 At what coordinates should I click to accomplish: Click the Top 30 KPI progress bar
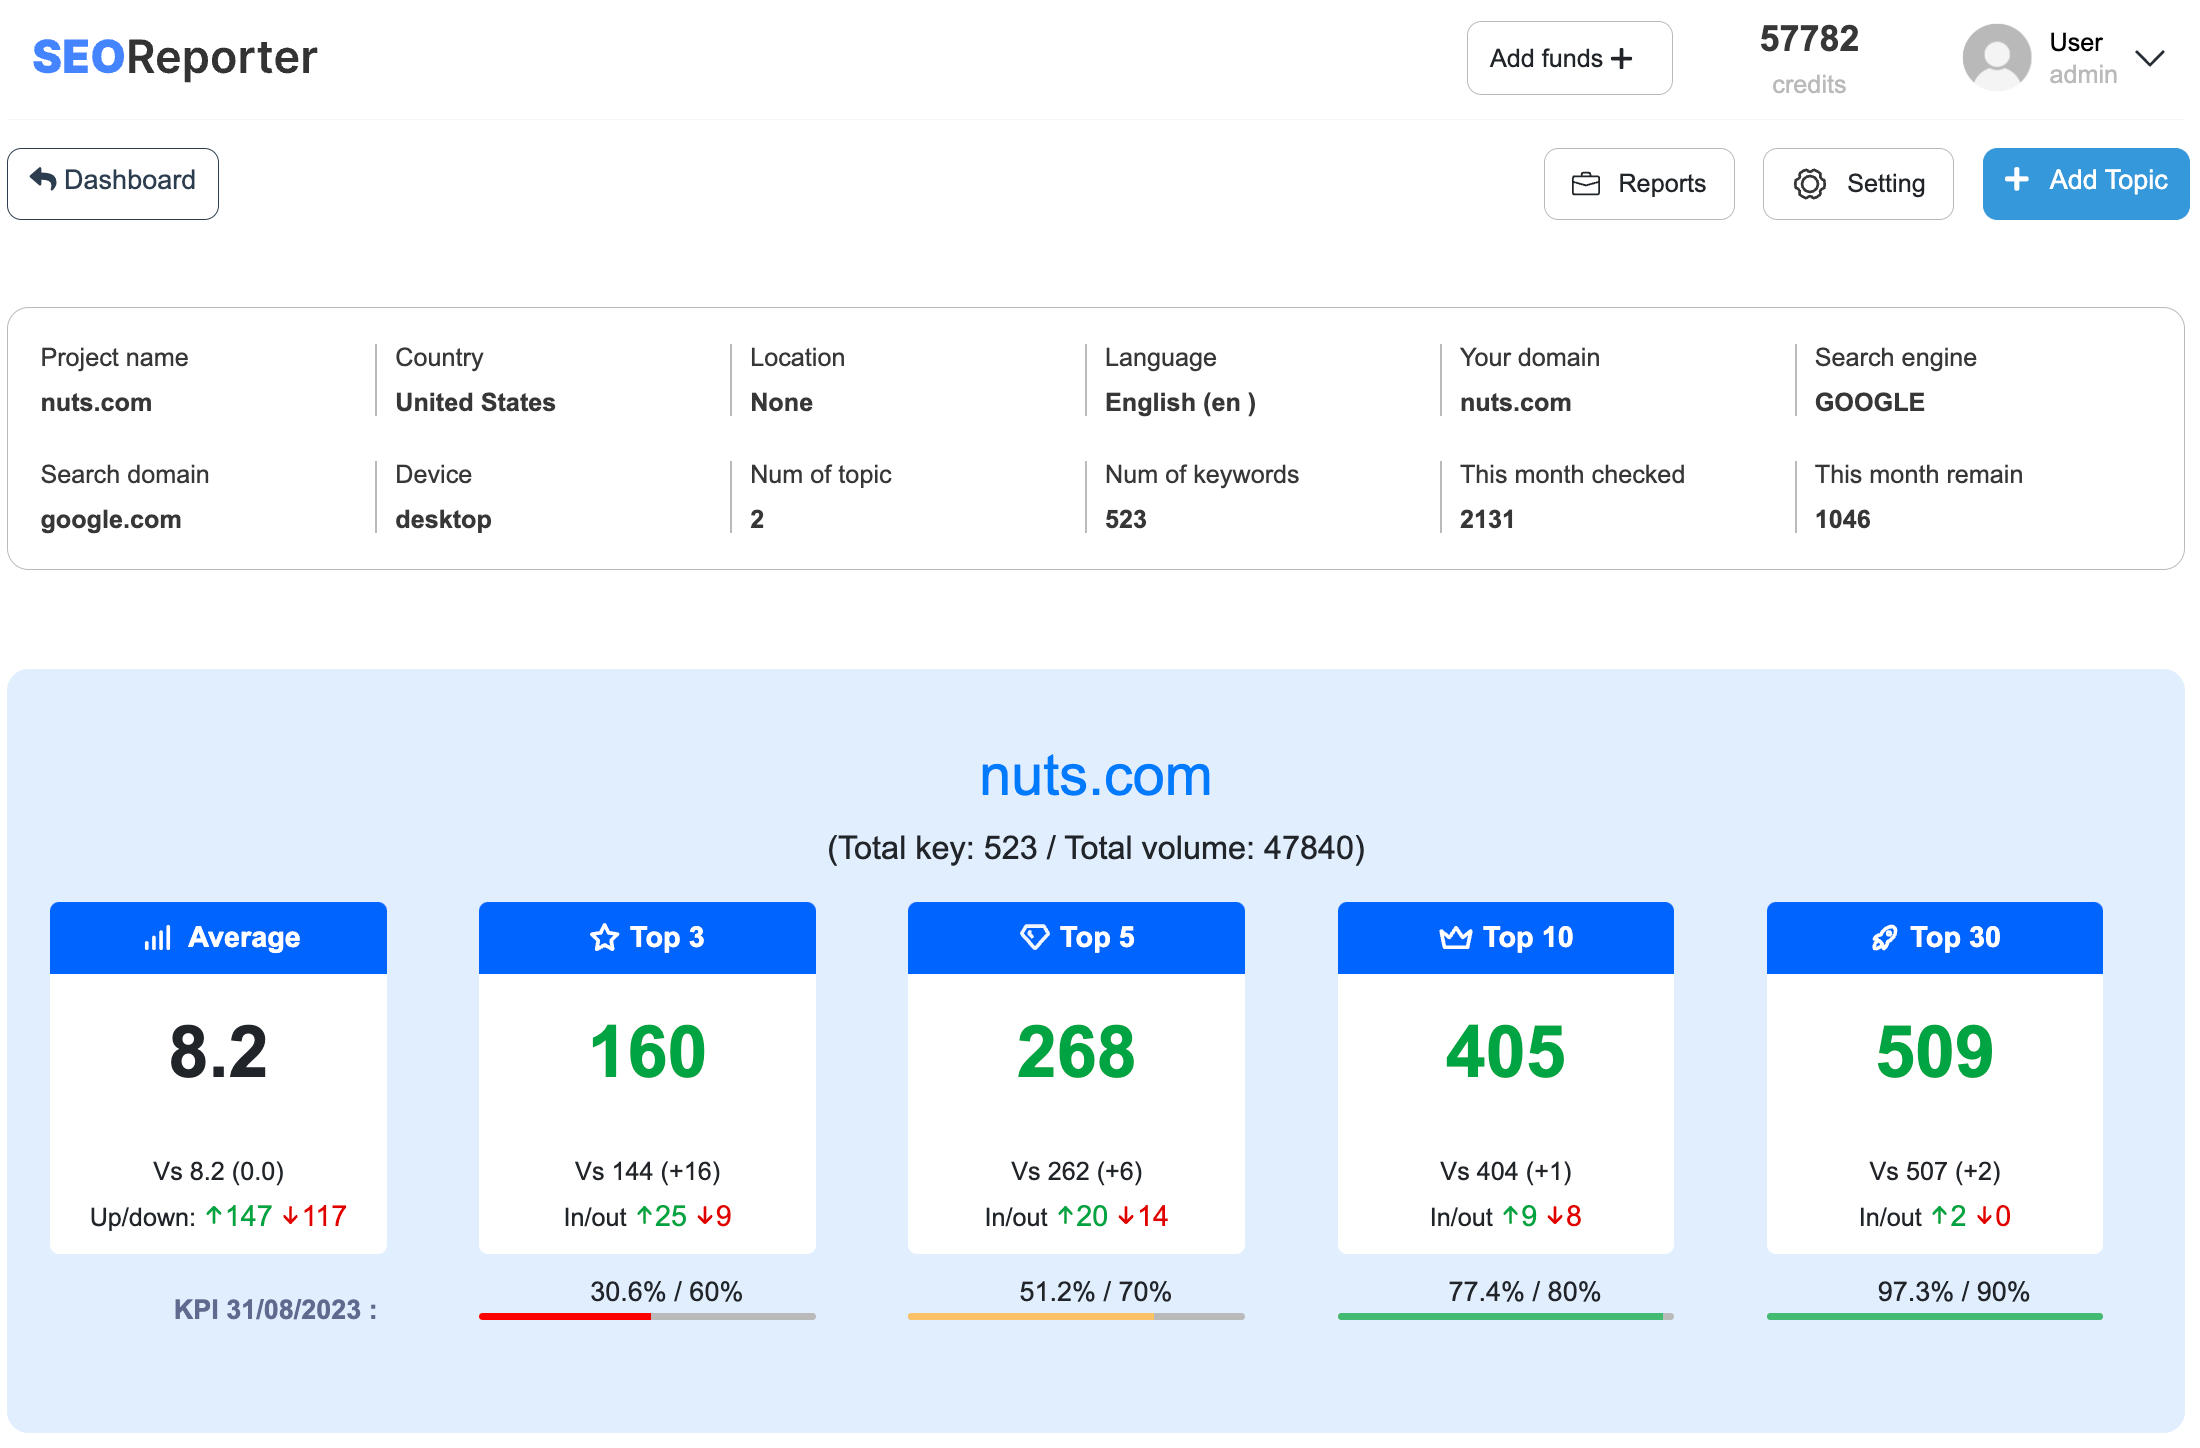pyautogui.click(x=1935, y=1316)
